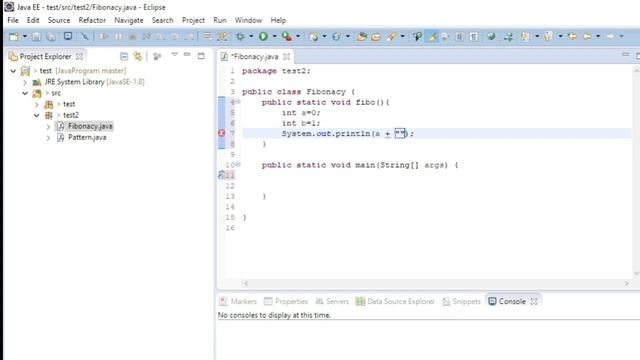
Task: Click the Skip All Breakpoints icon
Action: 84,37
